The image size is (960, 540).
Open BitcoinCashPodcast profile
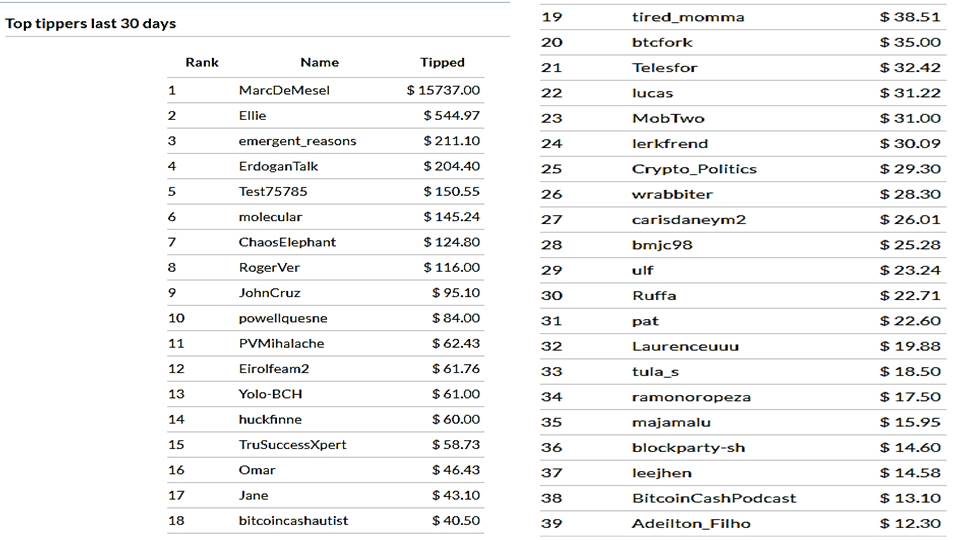(714, 498)
